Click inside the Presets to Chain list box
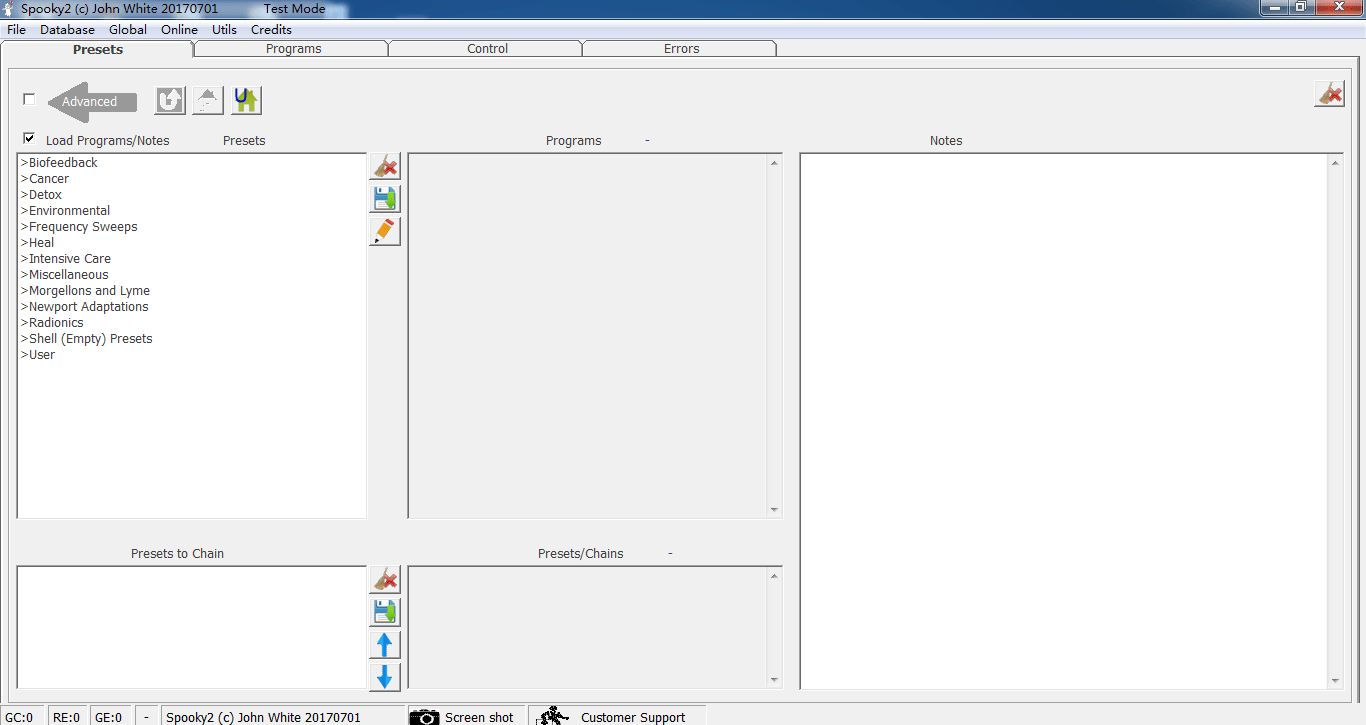1366x725 pixels. [x=191, y=627]
